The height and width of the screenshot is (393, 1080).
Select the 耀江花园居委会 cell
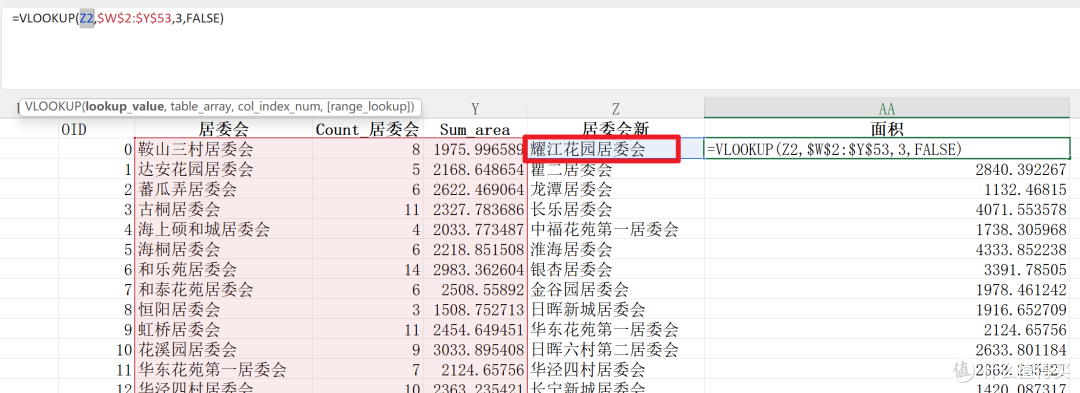(x=616, y=149)
